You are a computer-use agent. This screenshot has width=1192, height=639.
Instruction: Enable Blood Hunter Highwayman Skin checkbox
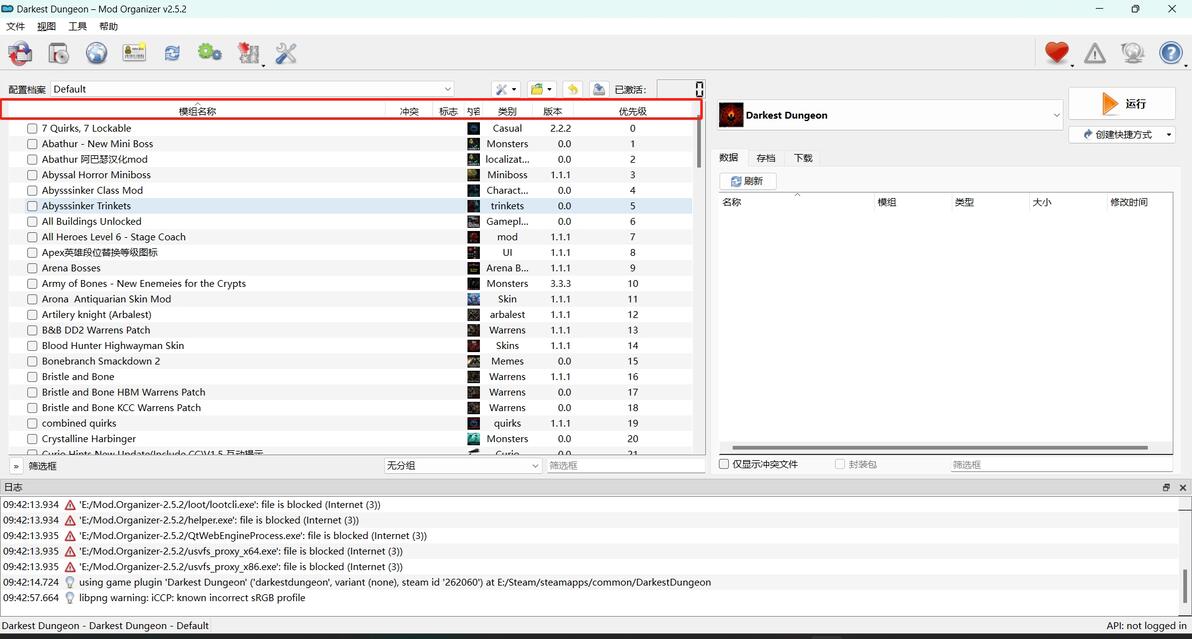click(x=32, y=346)
